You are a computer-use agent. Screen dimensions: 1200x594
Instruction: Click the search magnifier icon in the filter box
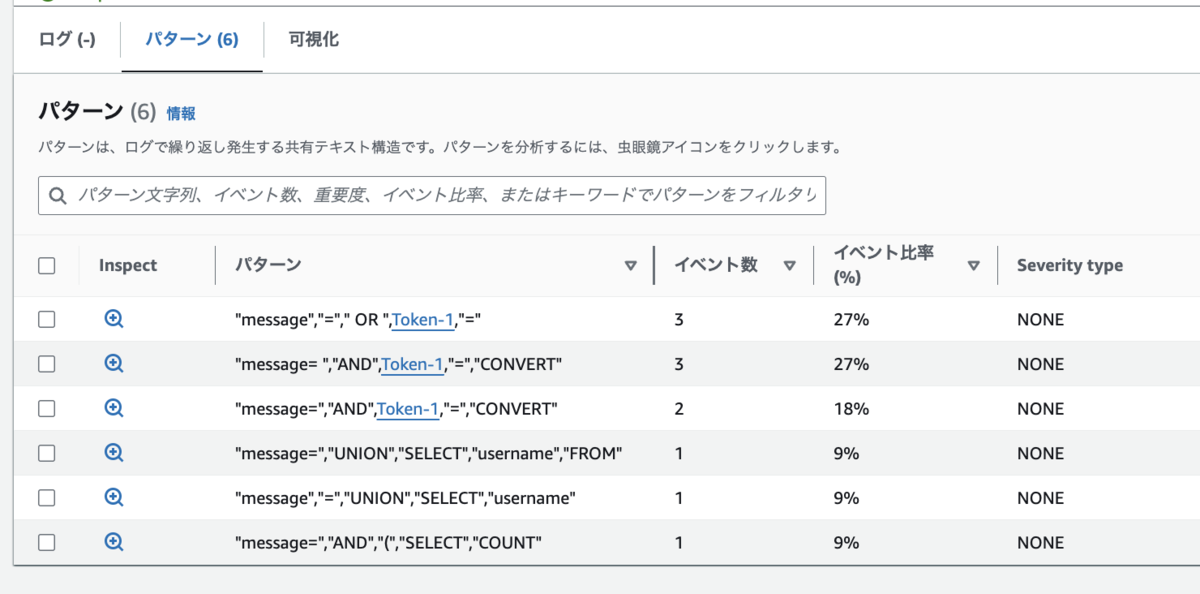(x=58, y=196)
